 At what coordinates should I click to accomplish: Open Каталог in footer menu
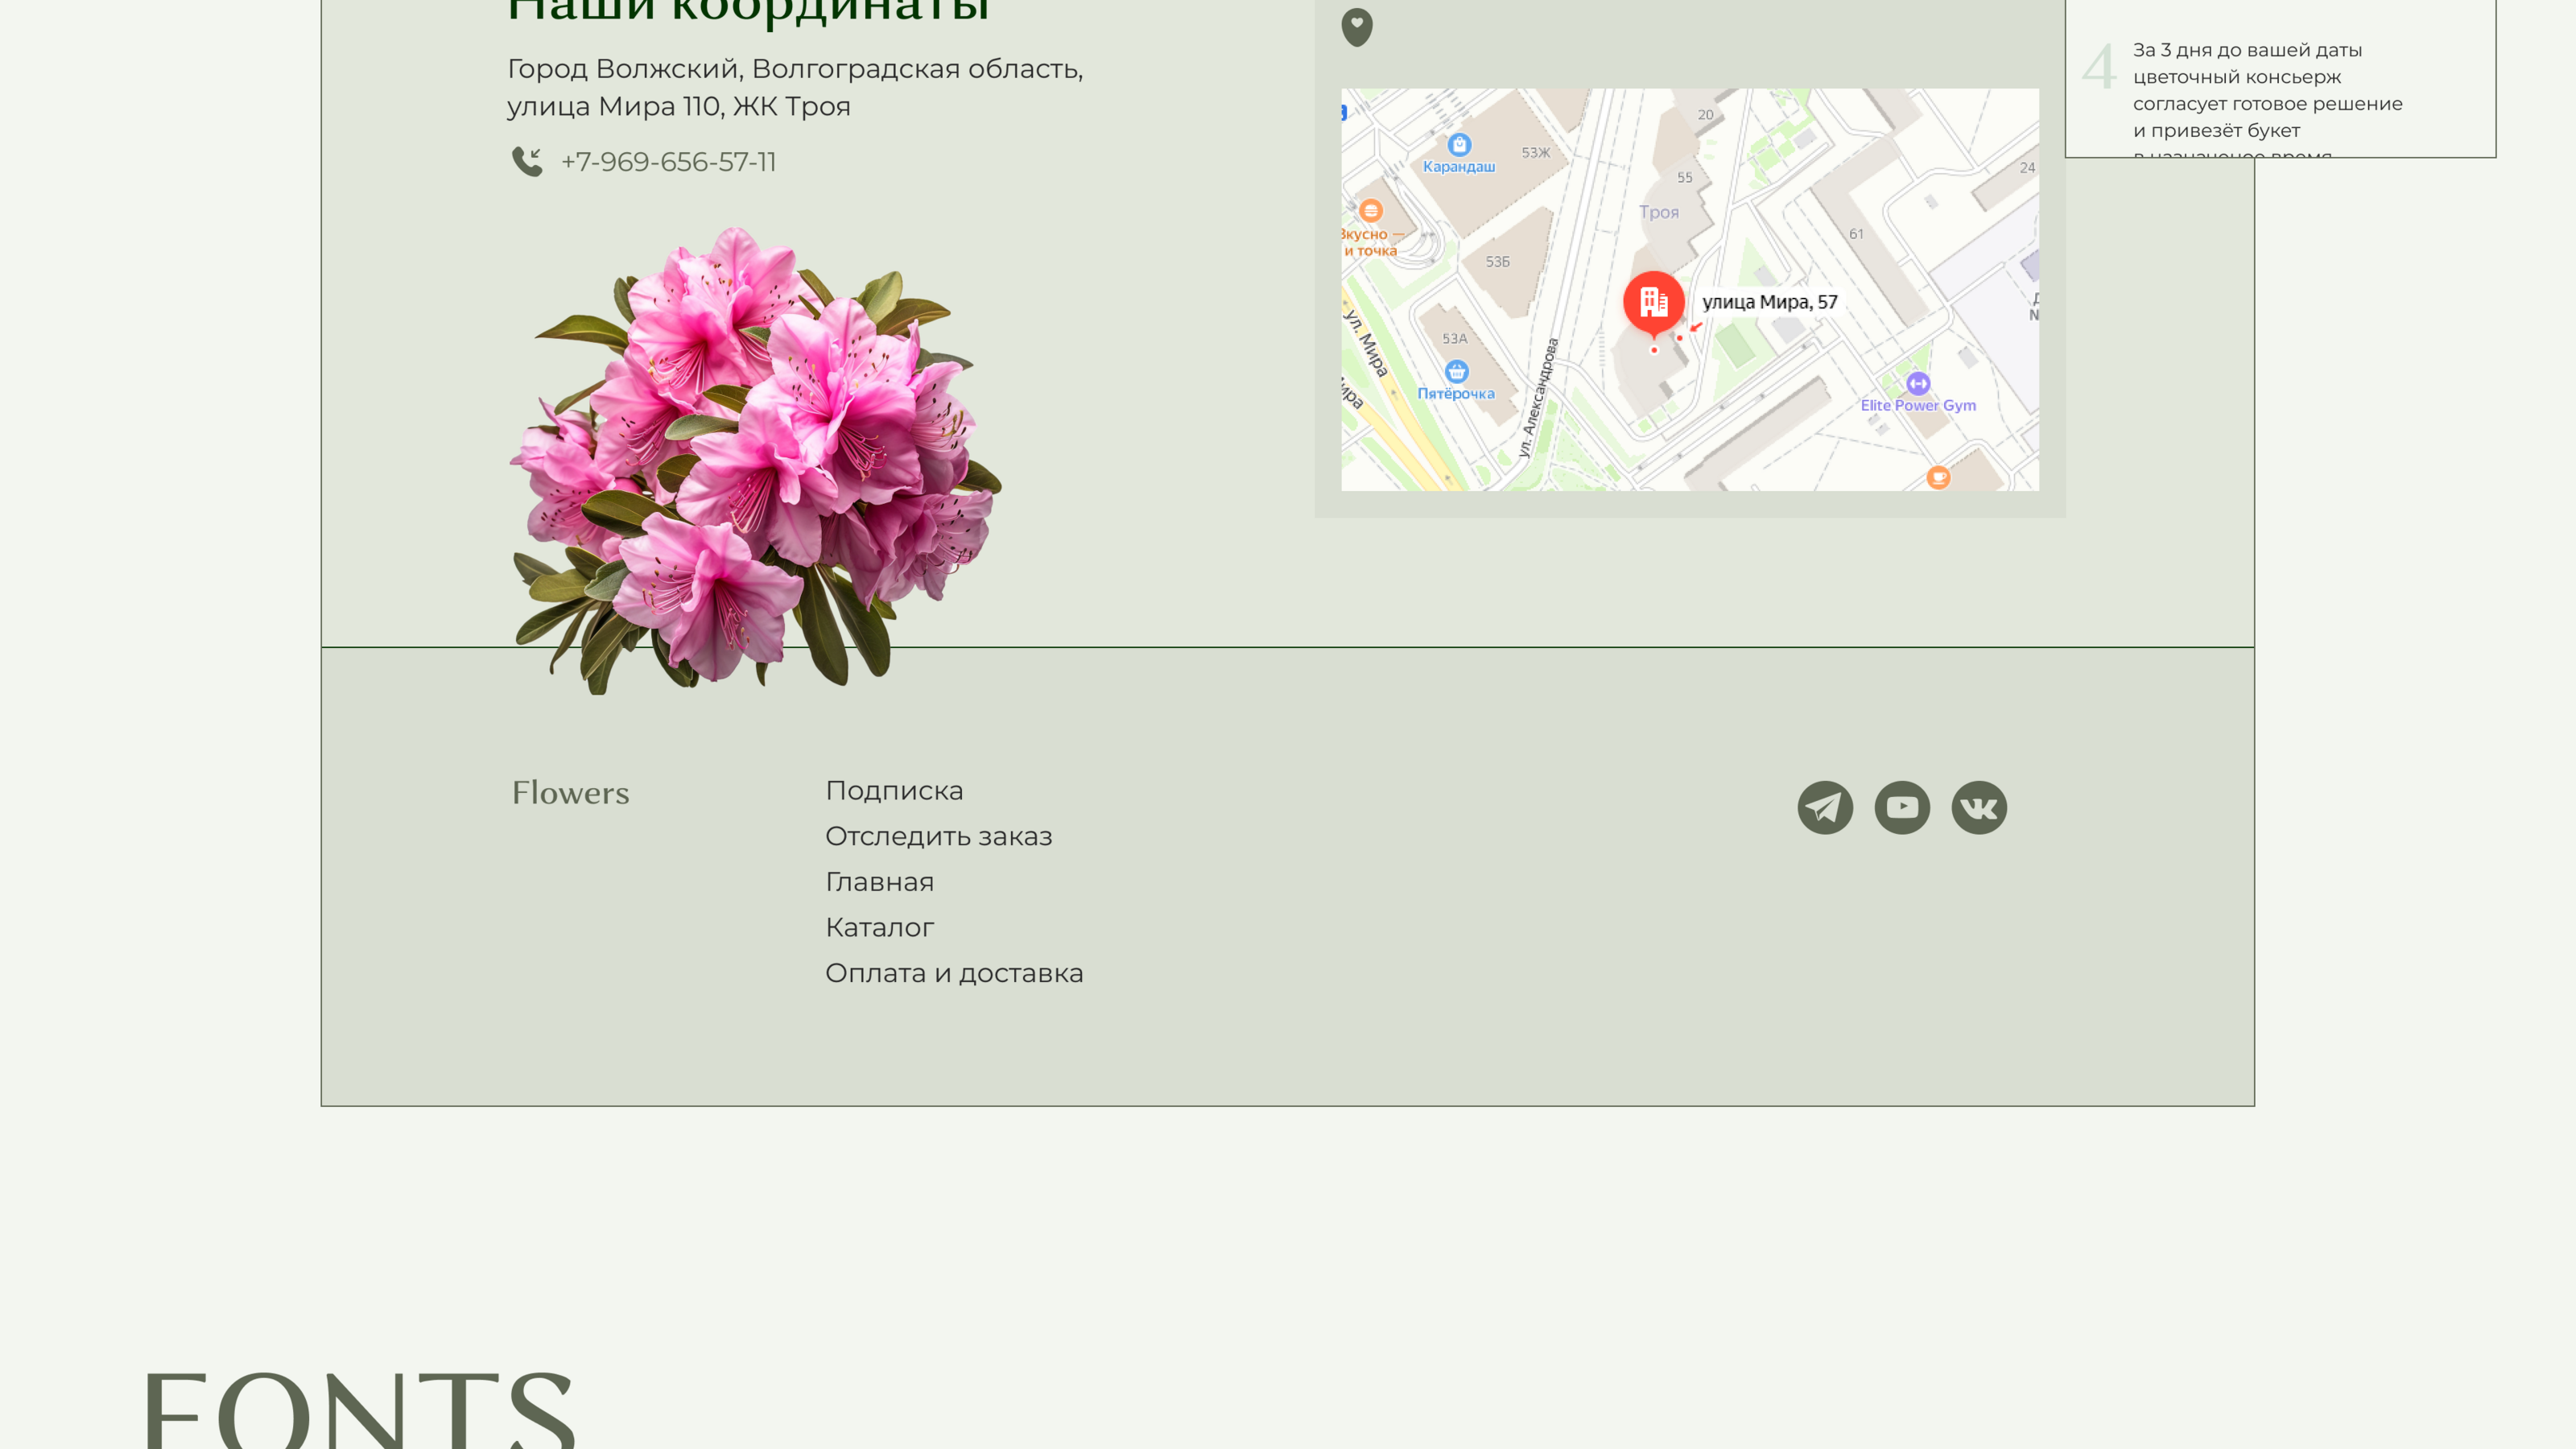tap(879, 927)
